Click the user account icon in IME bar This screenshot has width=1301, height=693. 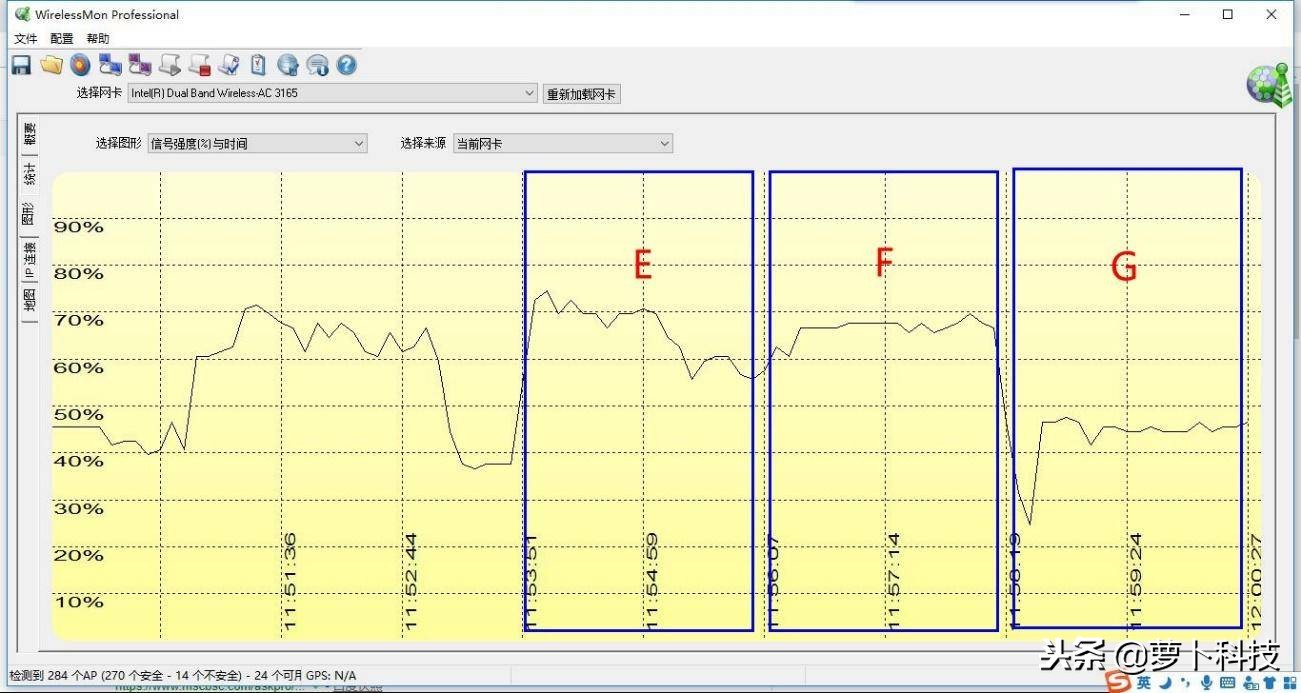[x=1249, y=682]
